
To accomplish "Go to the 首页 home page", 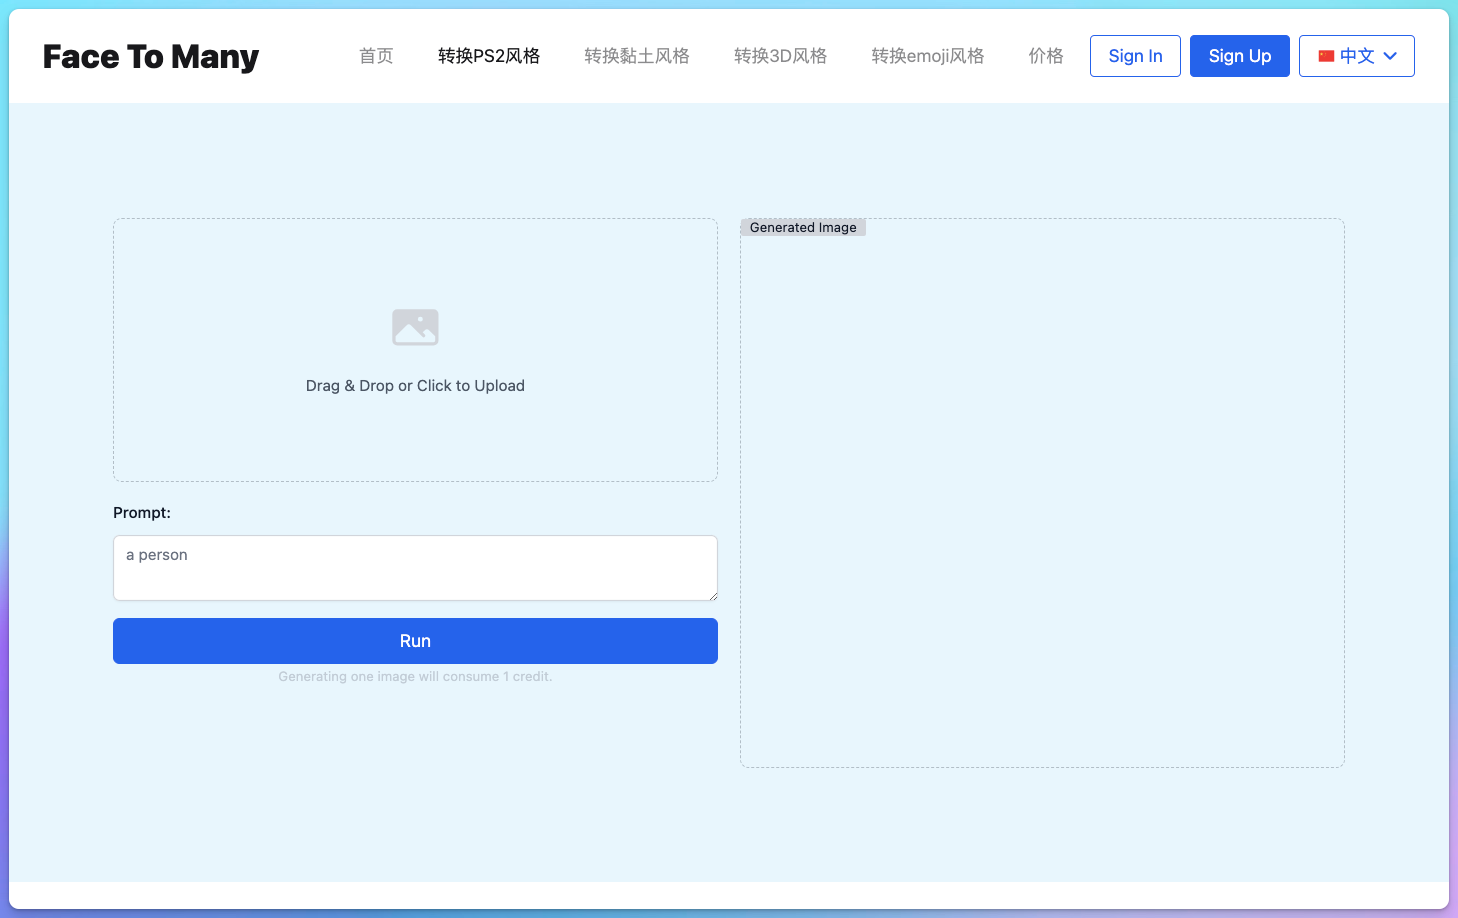I will 376,56.
